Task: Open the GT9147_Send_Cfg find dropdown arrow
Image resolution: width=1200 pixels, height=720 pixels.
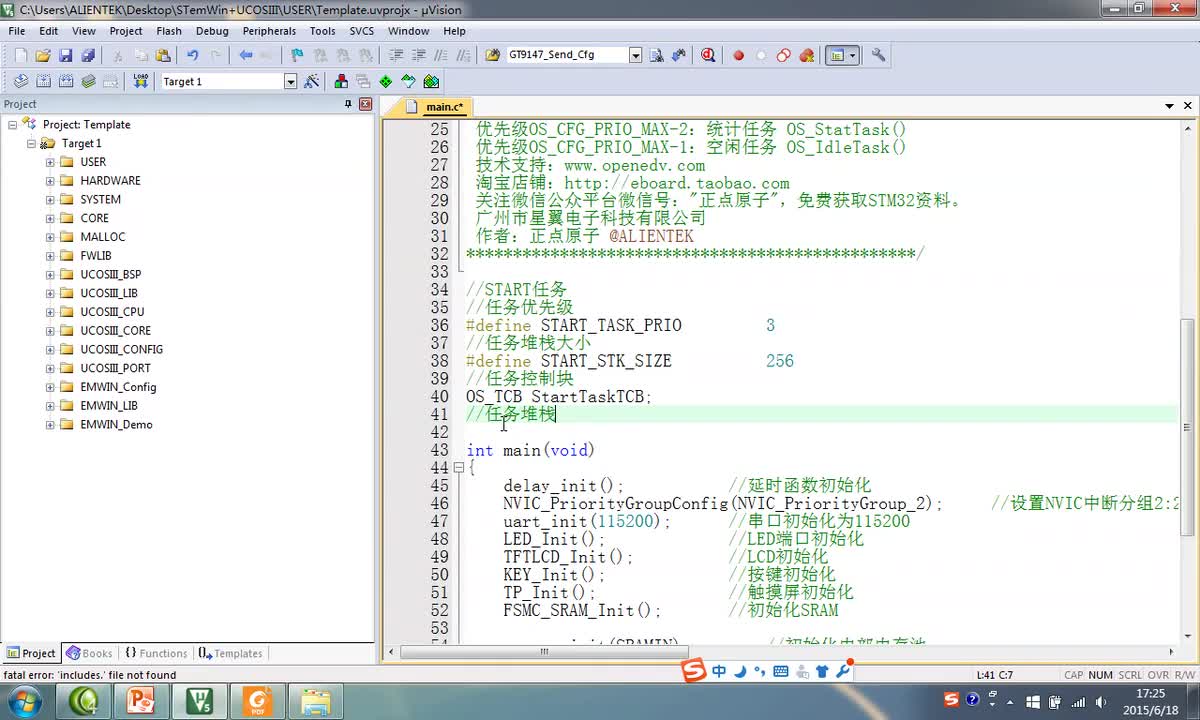Action: [x=635, y=56]
